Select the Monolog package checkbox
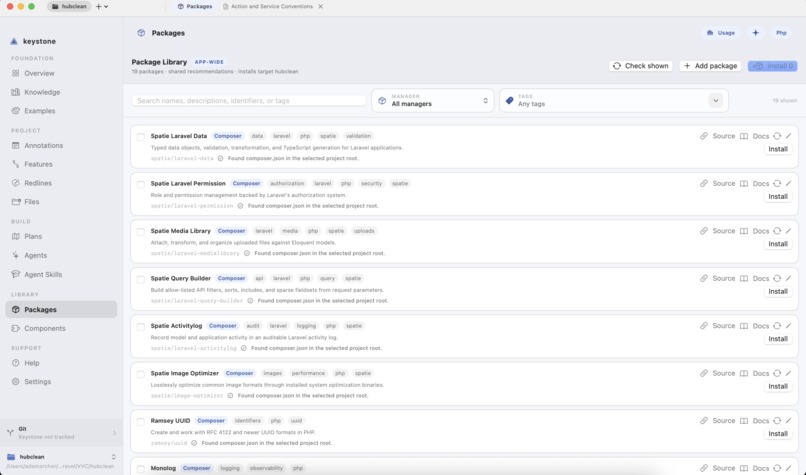806x475 pixels. [140, 469]
